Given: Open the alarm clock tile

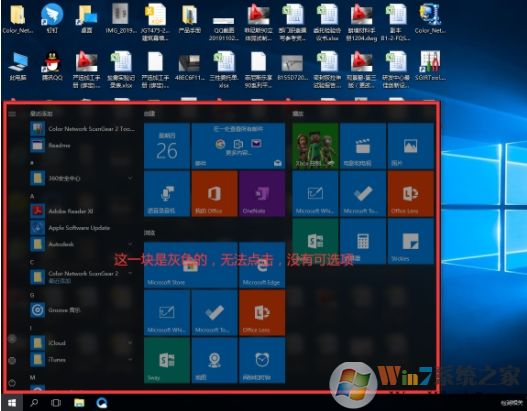Looking at the screenshot, I should point(262,360).
